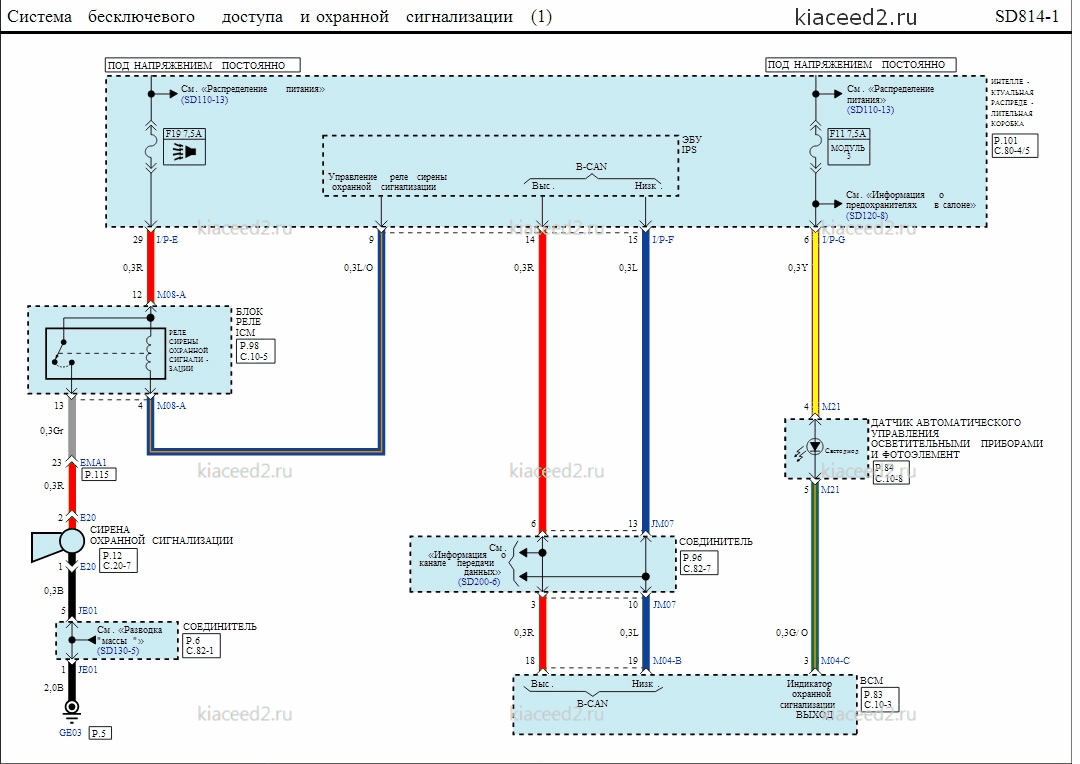Click the F11 7,5A module fuse box
Image resolution: width=1080 pixels, height=764 pixels.
click(x=849, y=146)
